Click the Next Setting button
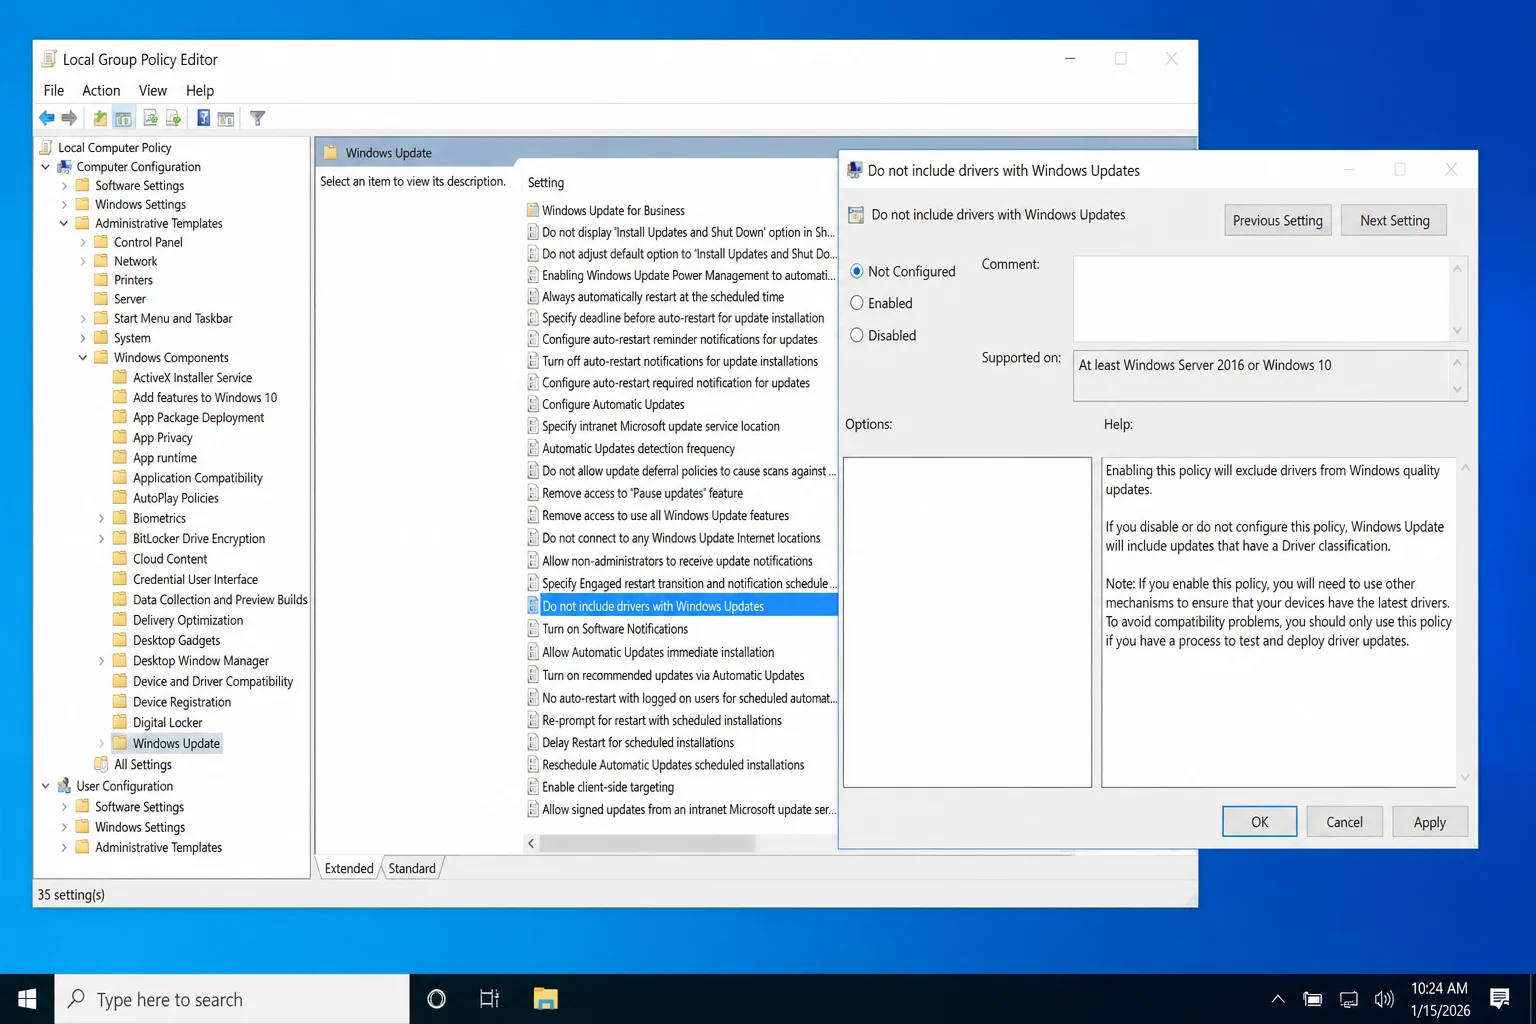Screen dimensions: 1536x1024 point(1394,220)
